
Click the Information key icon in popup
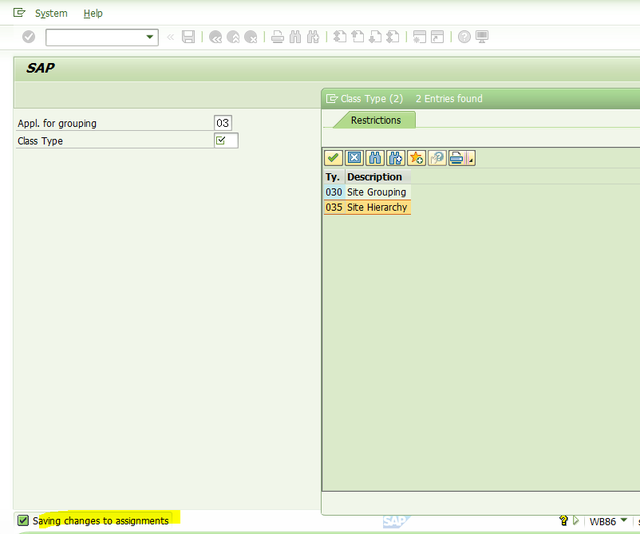[437, 158]
